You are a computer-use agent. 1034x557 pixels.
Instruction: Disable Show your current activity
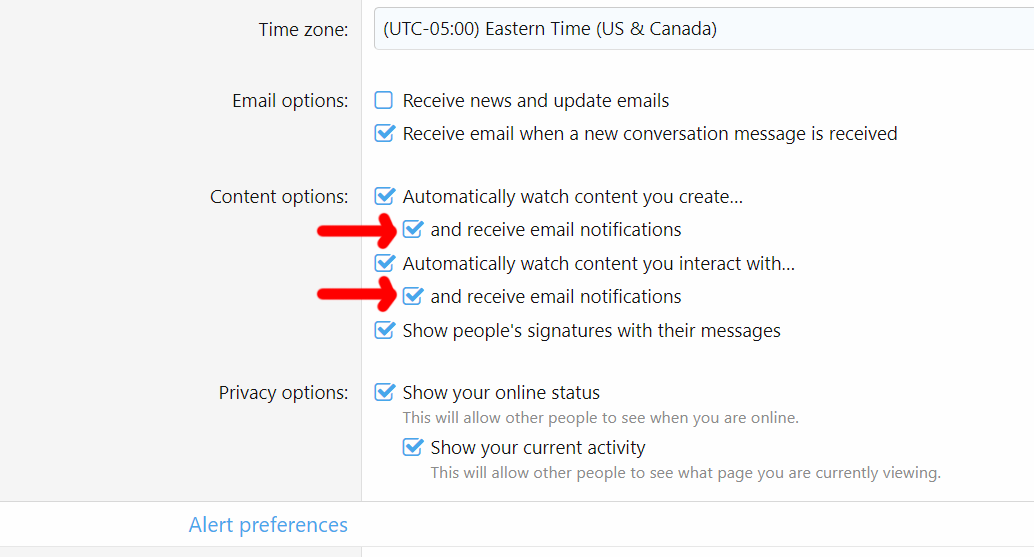412,447
